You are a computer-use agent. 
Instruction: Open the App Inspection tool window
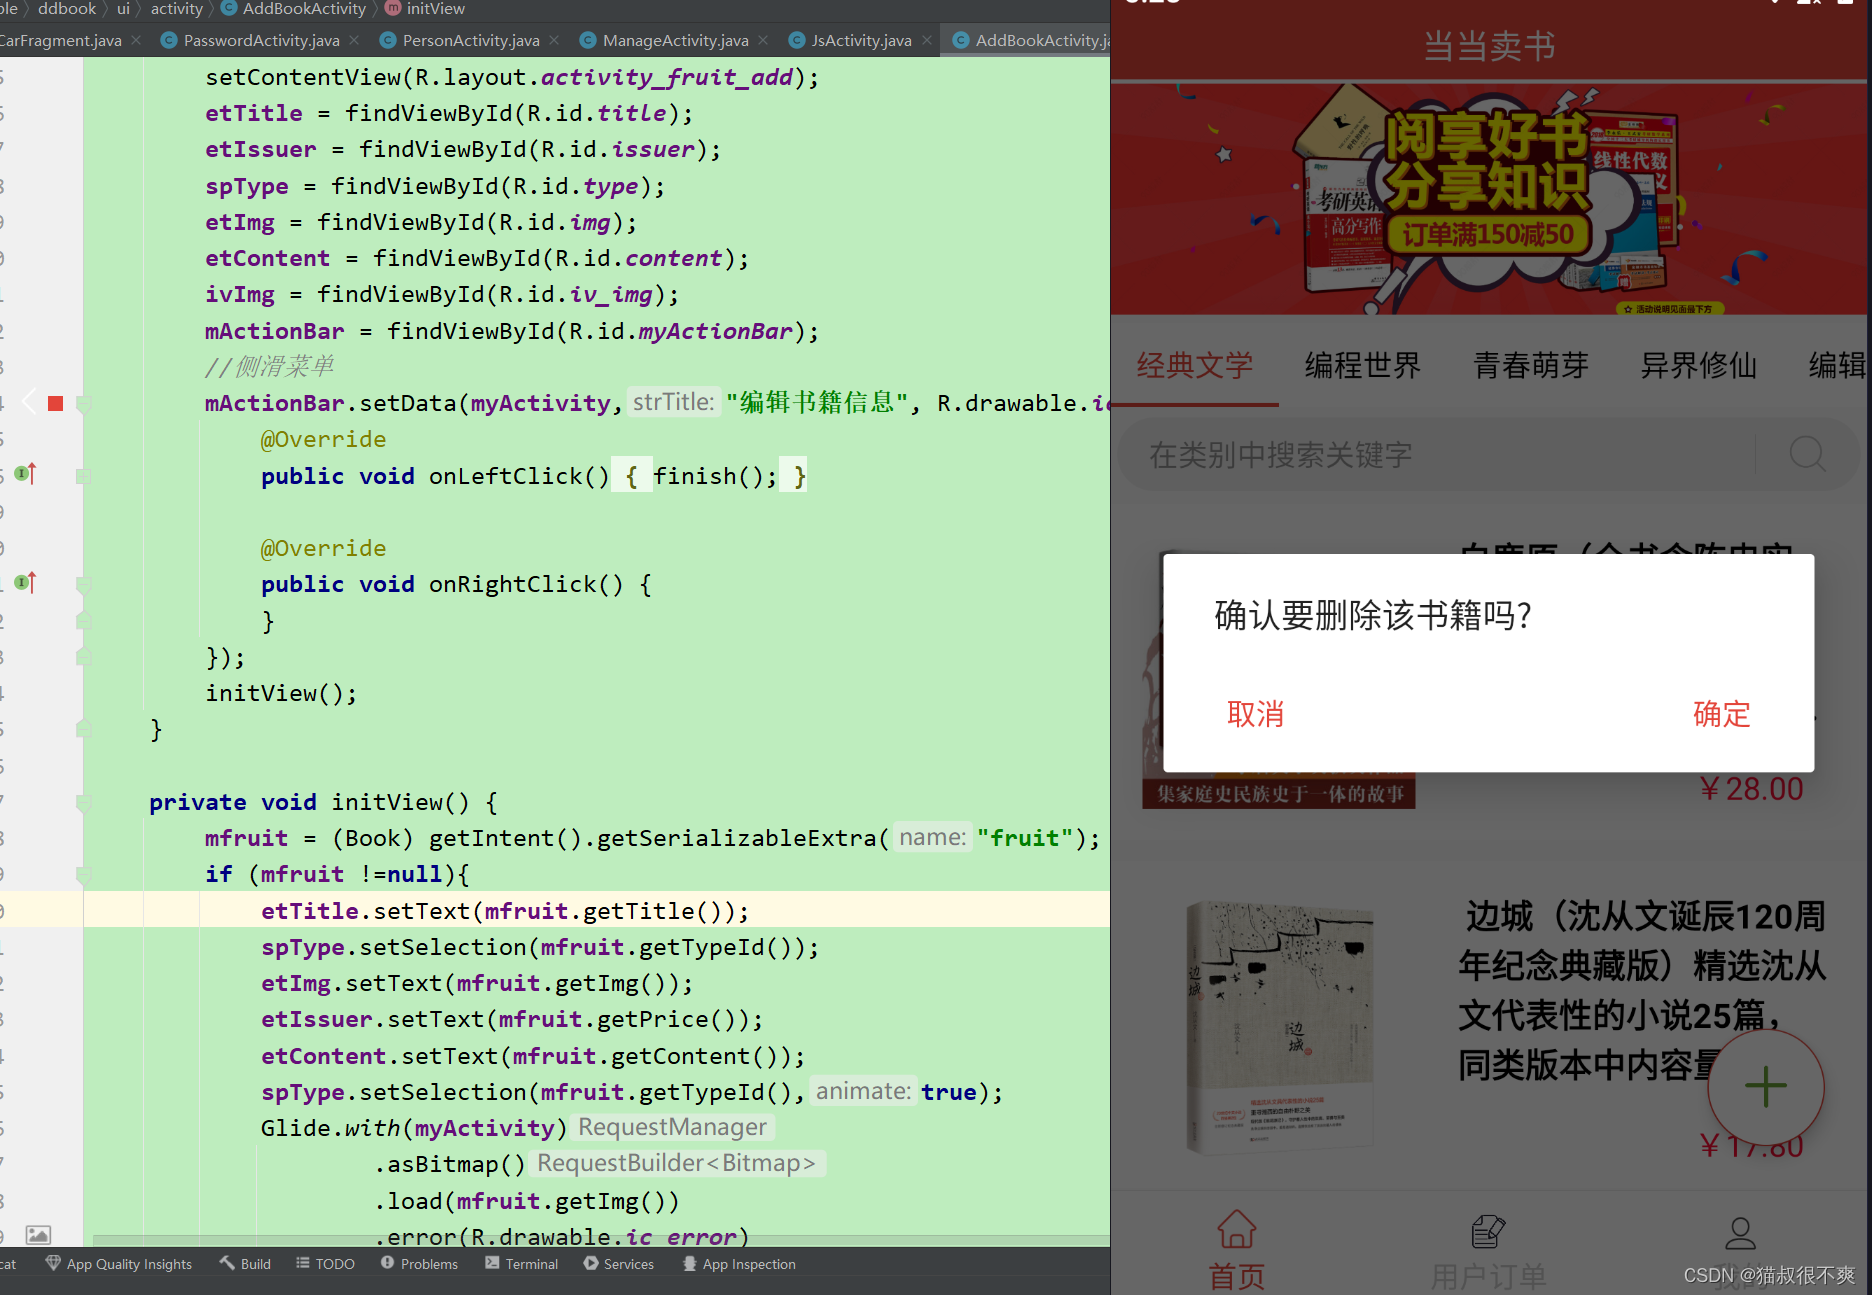(739, 1264)
